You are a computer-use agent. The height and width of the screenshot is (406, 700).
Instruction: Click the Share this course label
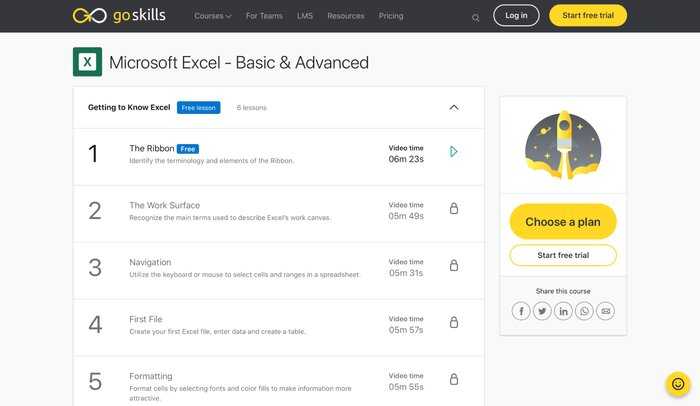(563, 291)
